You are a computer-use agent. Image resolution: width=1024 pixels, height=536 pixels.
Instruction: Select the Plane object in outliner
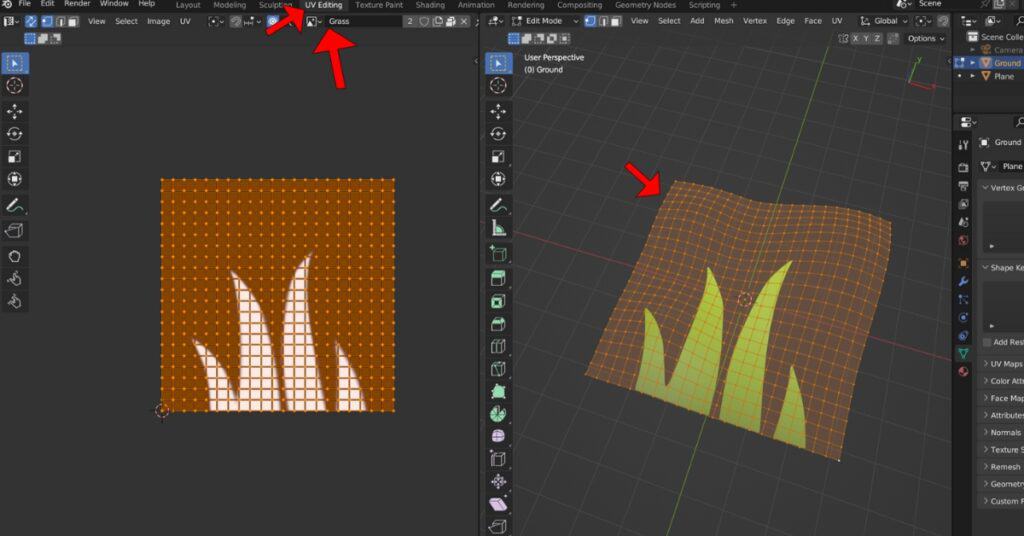tap(1004, 76)
